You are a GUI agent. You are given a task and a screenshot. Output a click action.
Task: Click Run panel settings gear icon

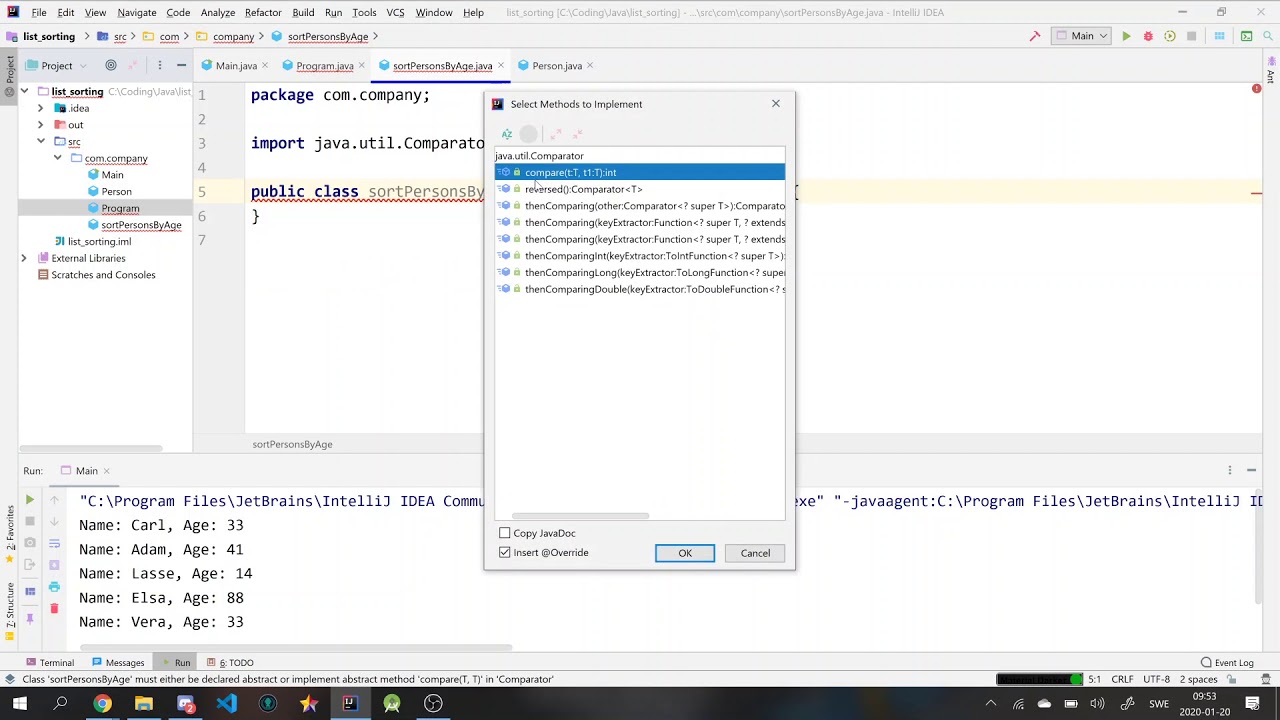[x=1230, y=470]
